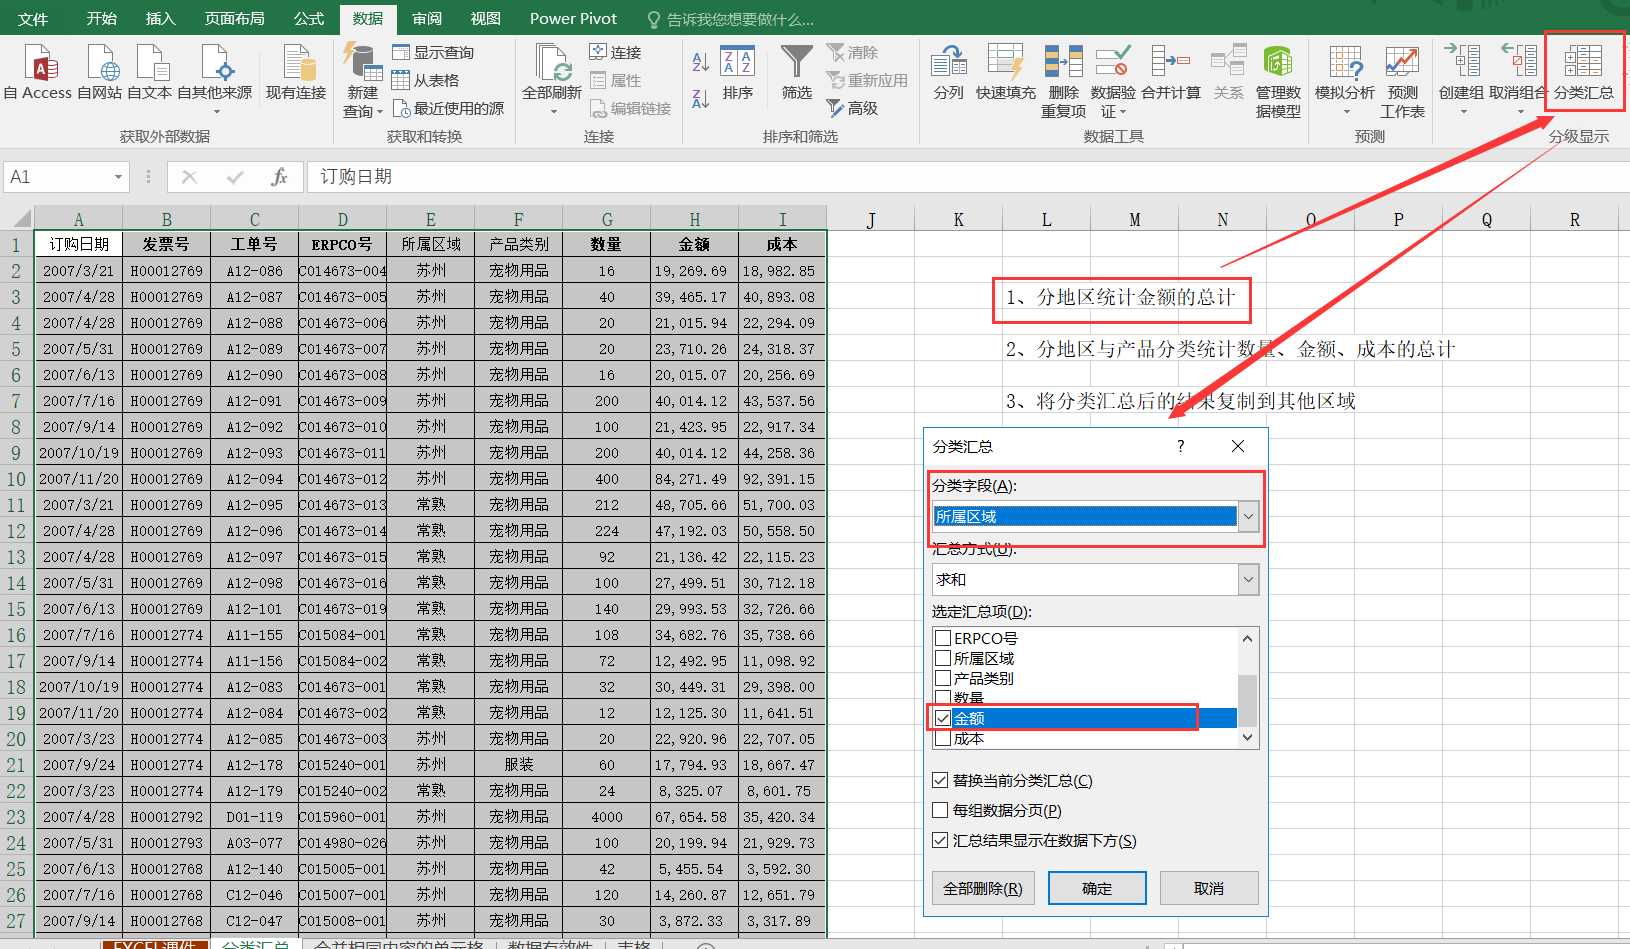1630x949 pixels.
Task: Switch to the 开始 (Home) tab
Action: pos(101,19)
